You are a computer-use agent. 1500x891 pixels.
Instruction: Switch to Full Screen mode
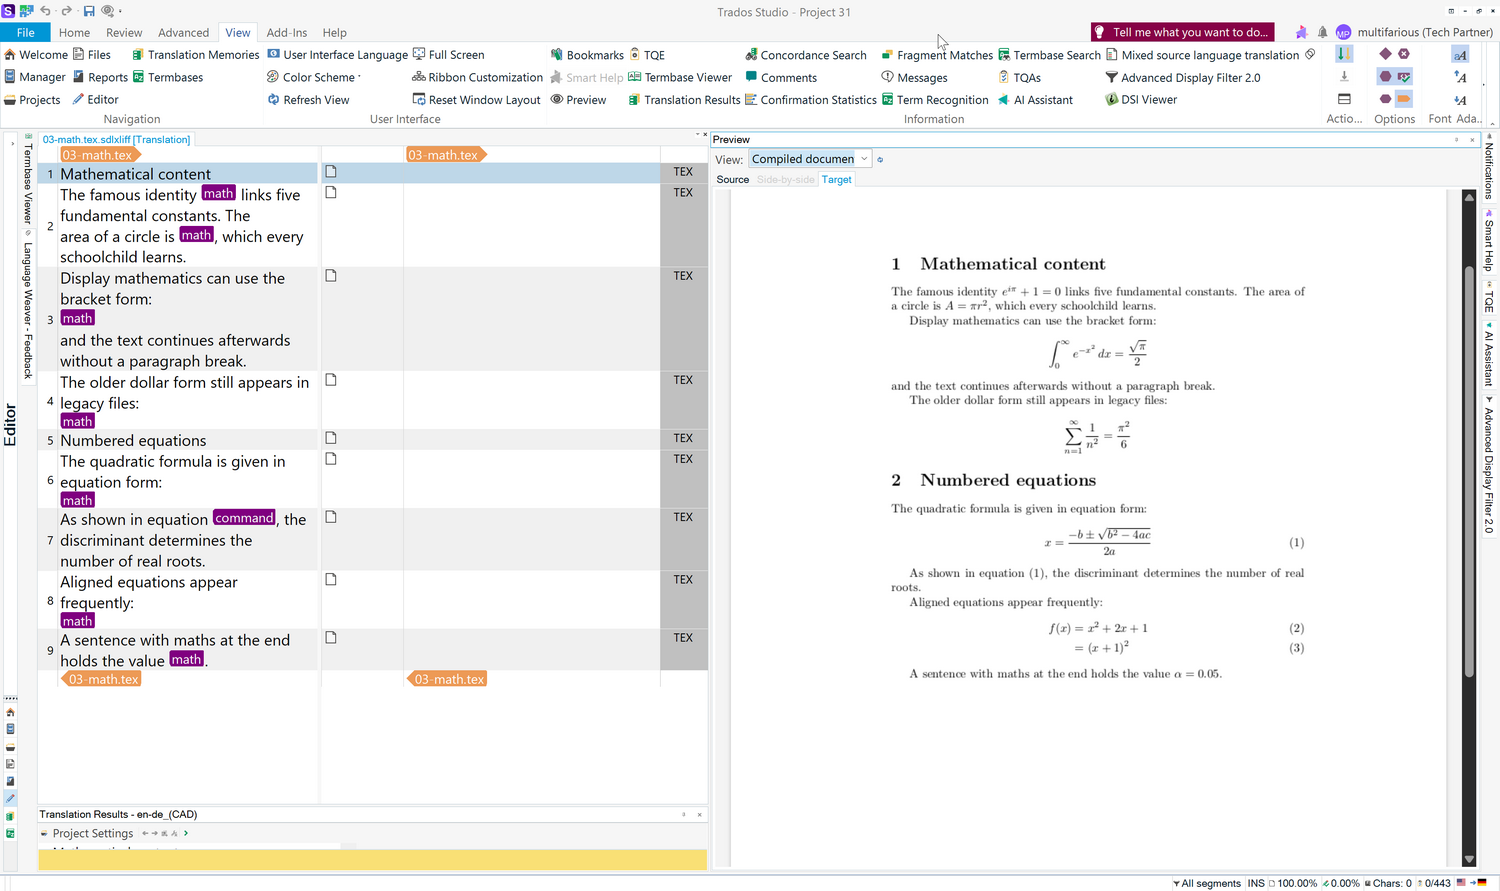[x=448, y=55]
